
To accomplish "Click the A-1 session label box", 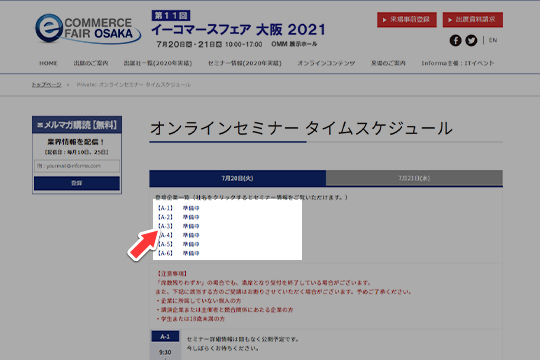I will coord(165,337).
